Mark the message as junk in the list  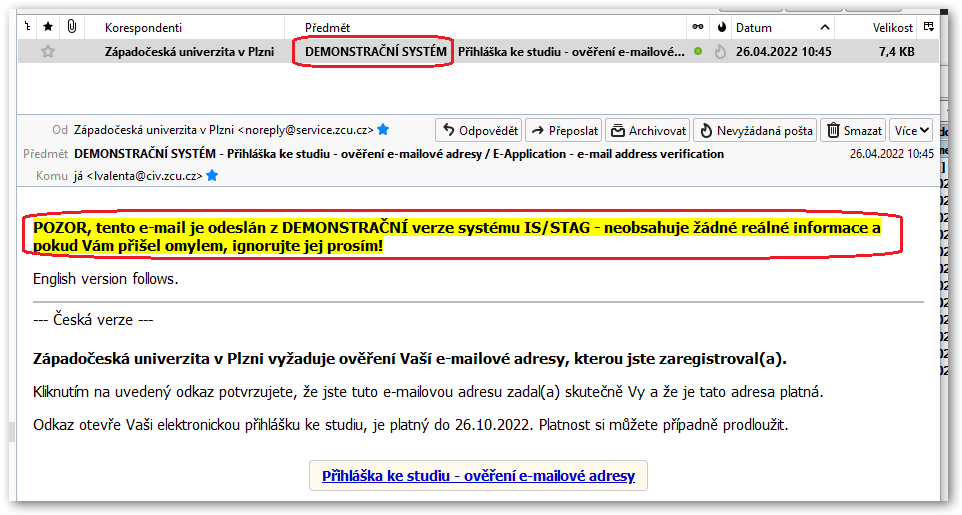721,52
